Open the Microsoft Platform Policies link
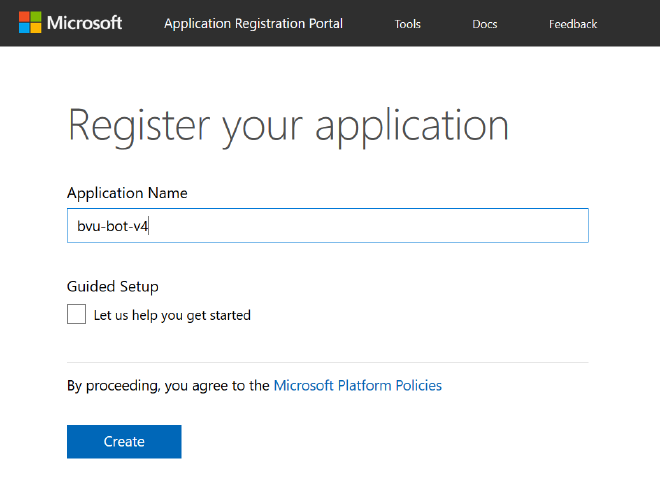 pyautogui.click(x=357, y=385)
